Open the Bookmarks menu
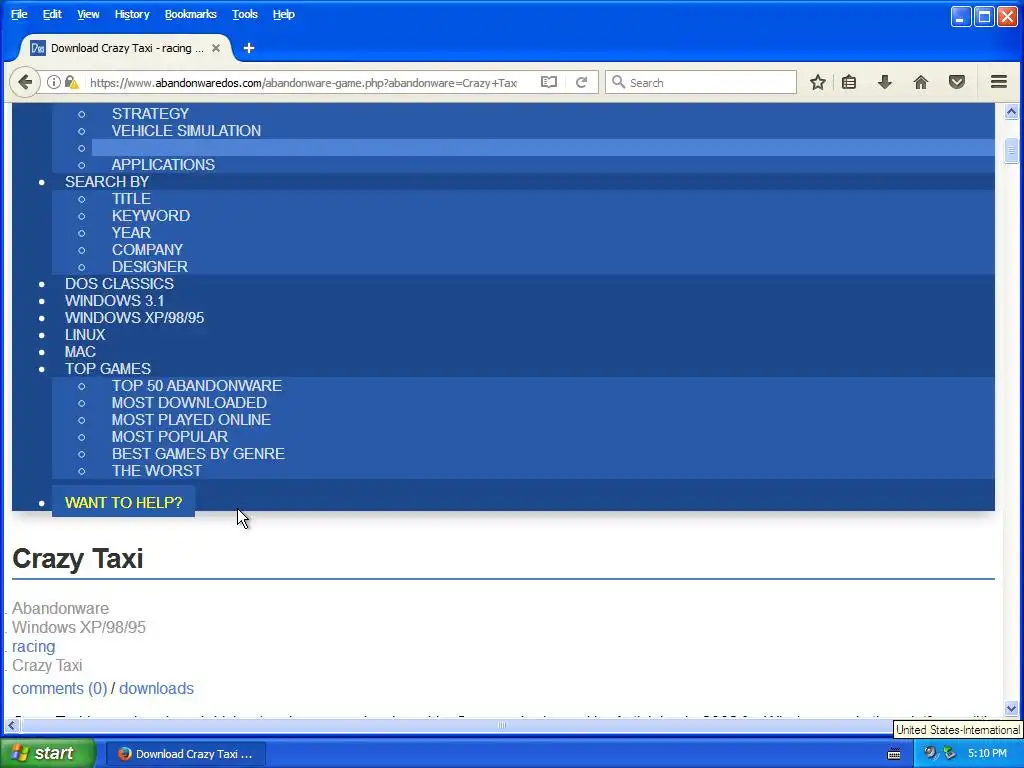Image resolution: width=1024 pixels, height=768 pixels. [190, 14]
